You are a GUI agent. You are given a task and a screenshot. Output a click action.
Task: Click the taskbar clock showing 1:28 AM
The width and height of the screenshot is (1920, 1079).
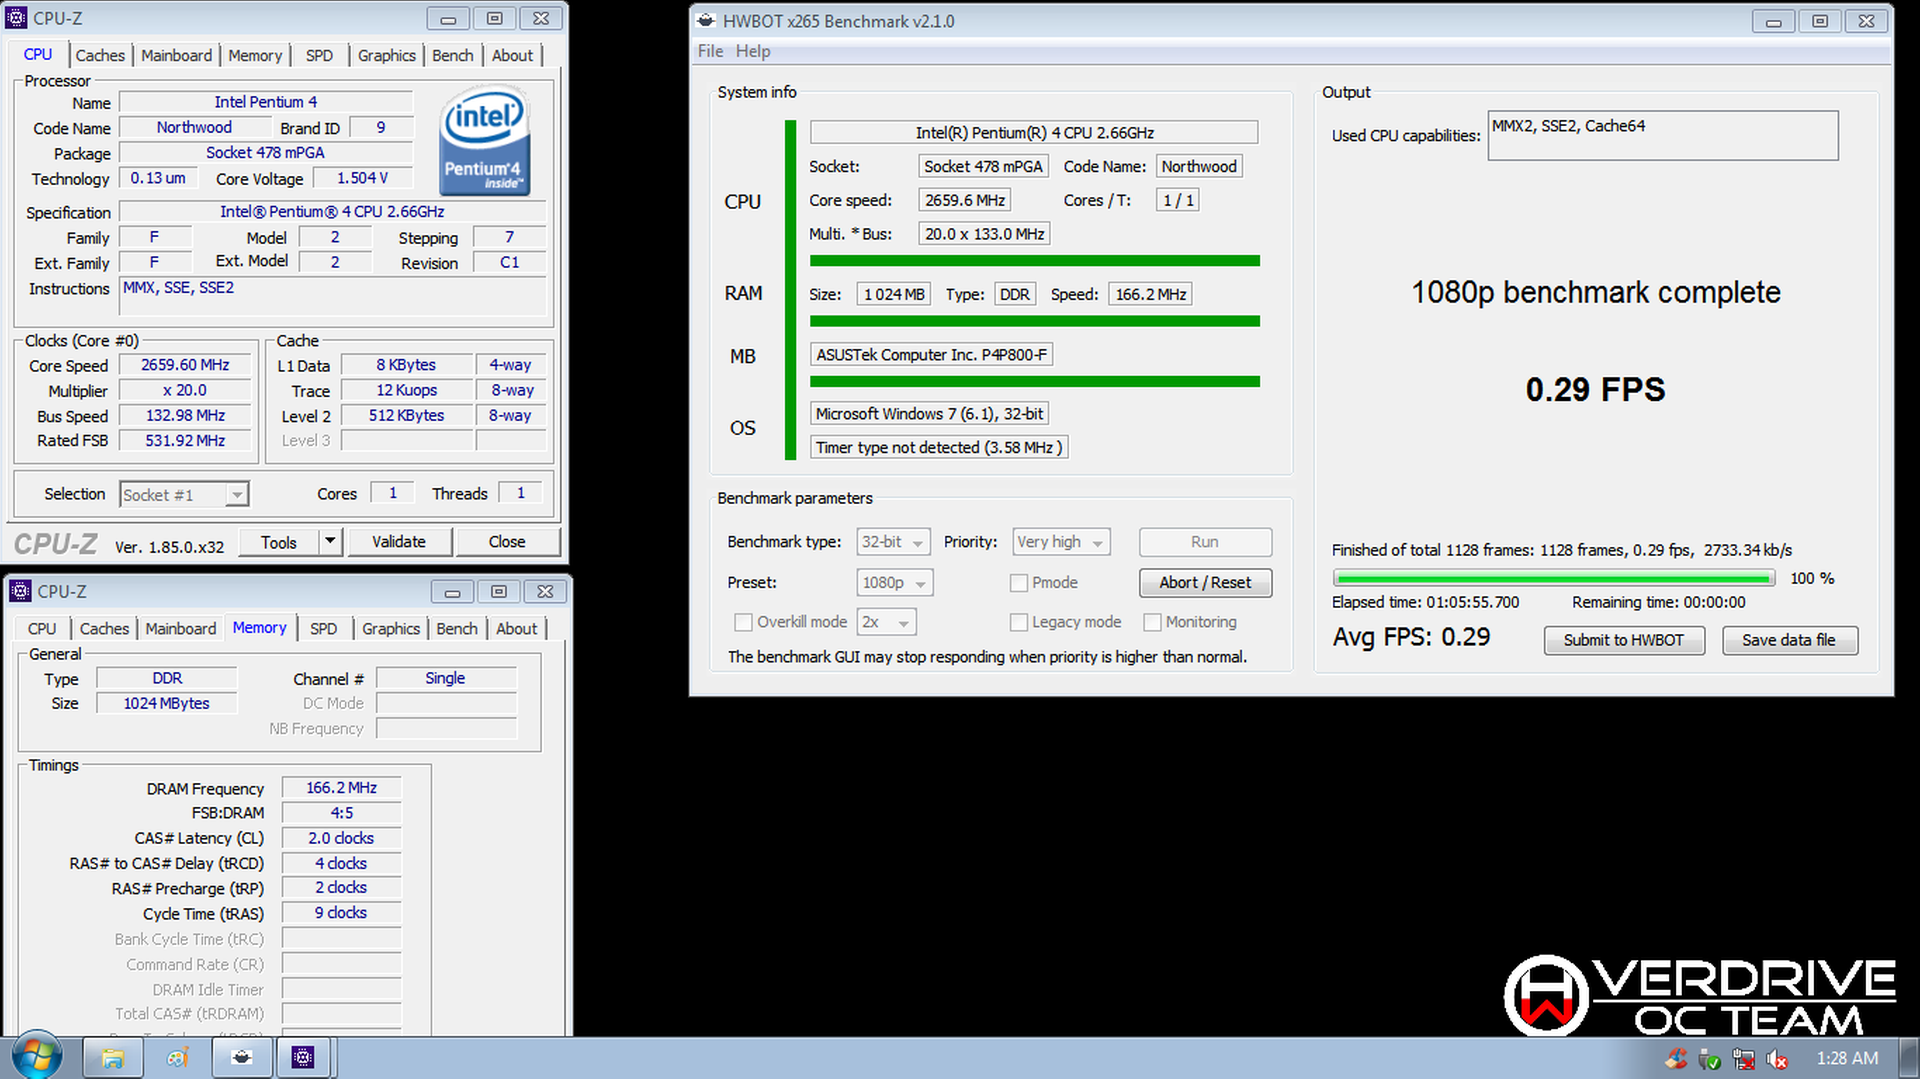1847,1058
